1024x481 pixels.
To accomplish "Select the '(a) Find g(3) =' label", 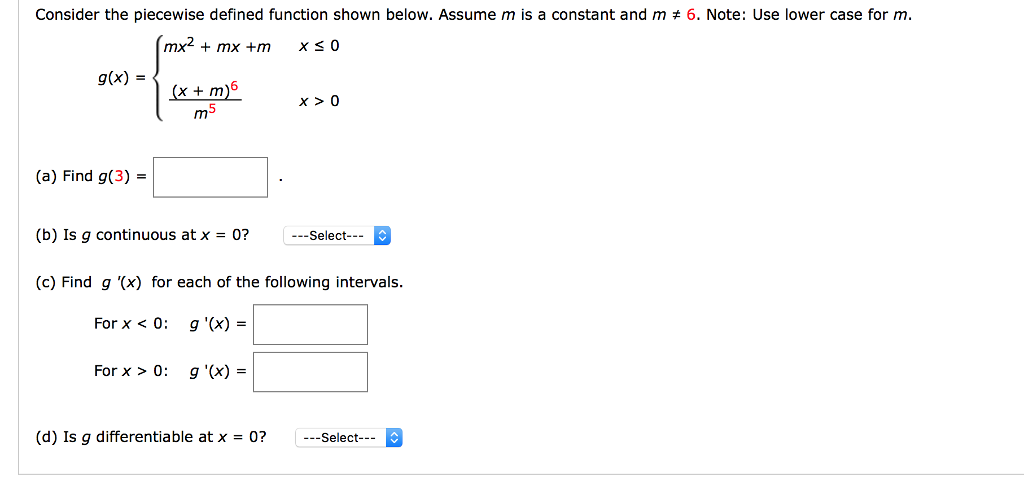I will [x=90, y=176].
